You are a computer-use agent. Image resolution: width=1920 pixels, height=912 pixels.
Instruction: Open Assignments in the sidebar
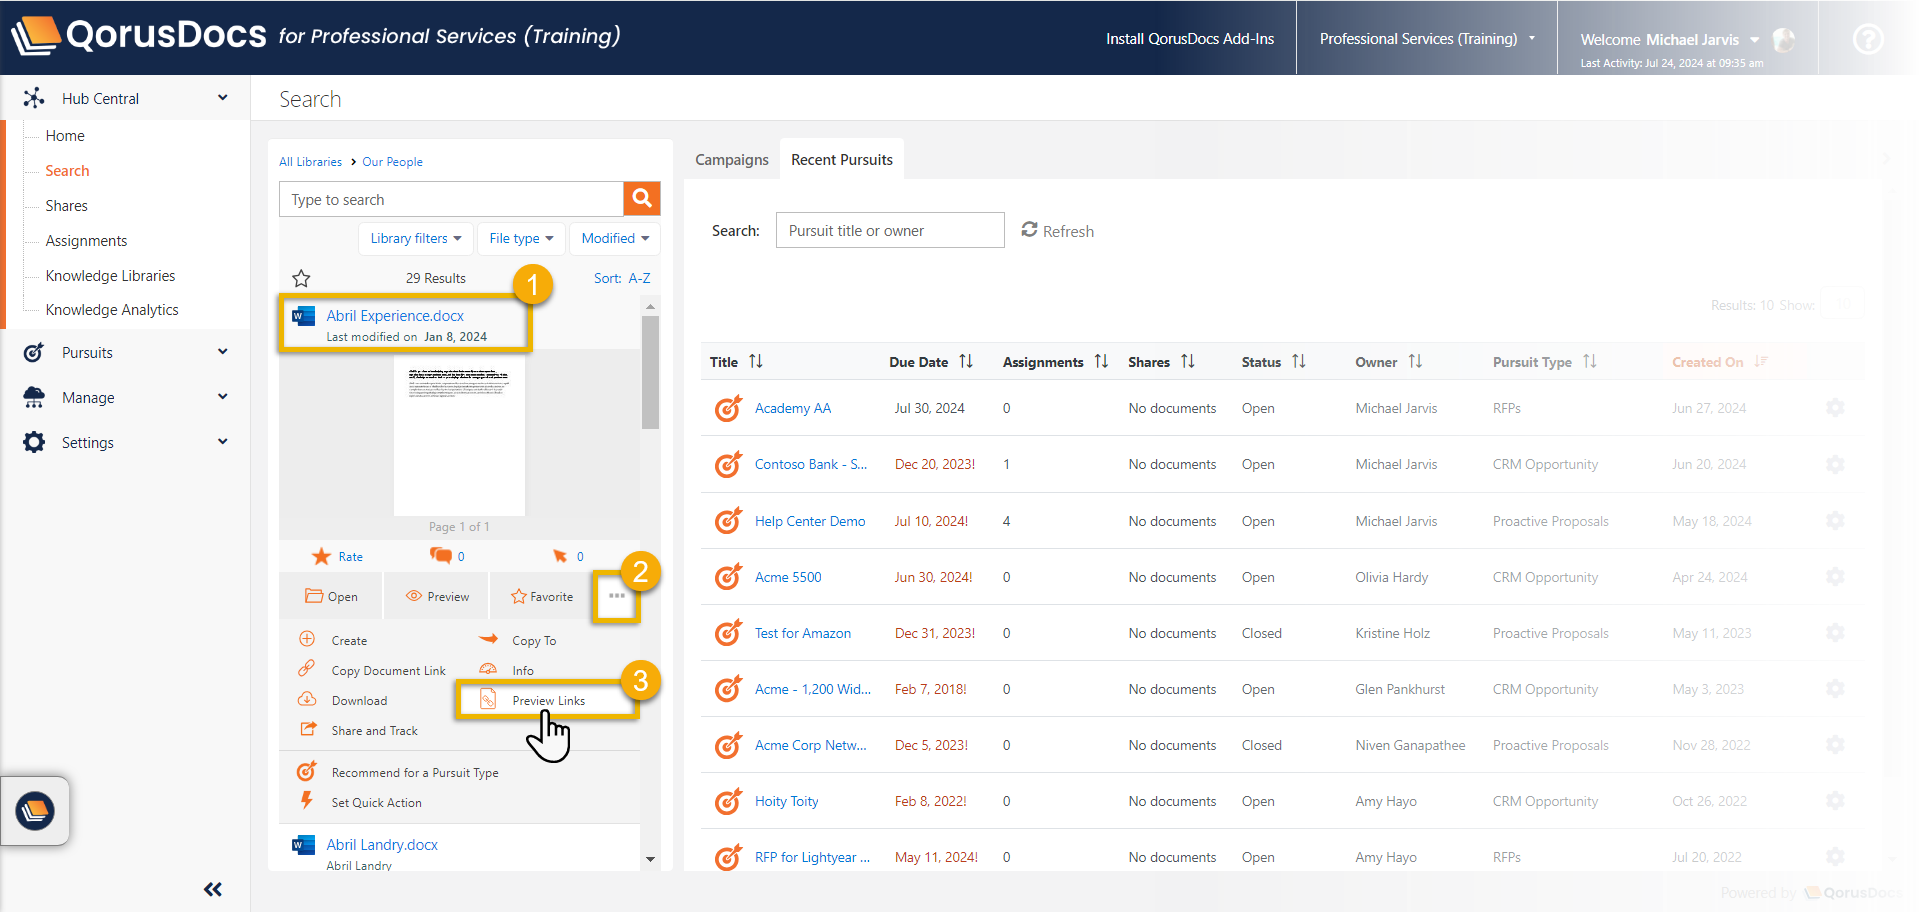click(x=86, y=240)
